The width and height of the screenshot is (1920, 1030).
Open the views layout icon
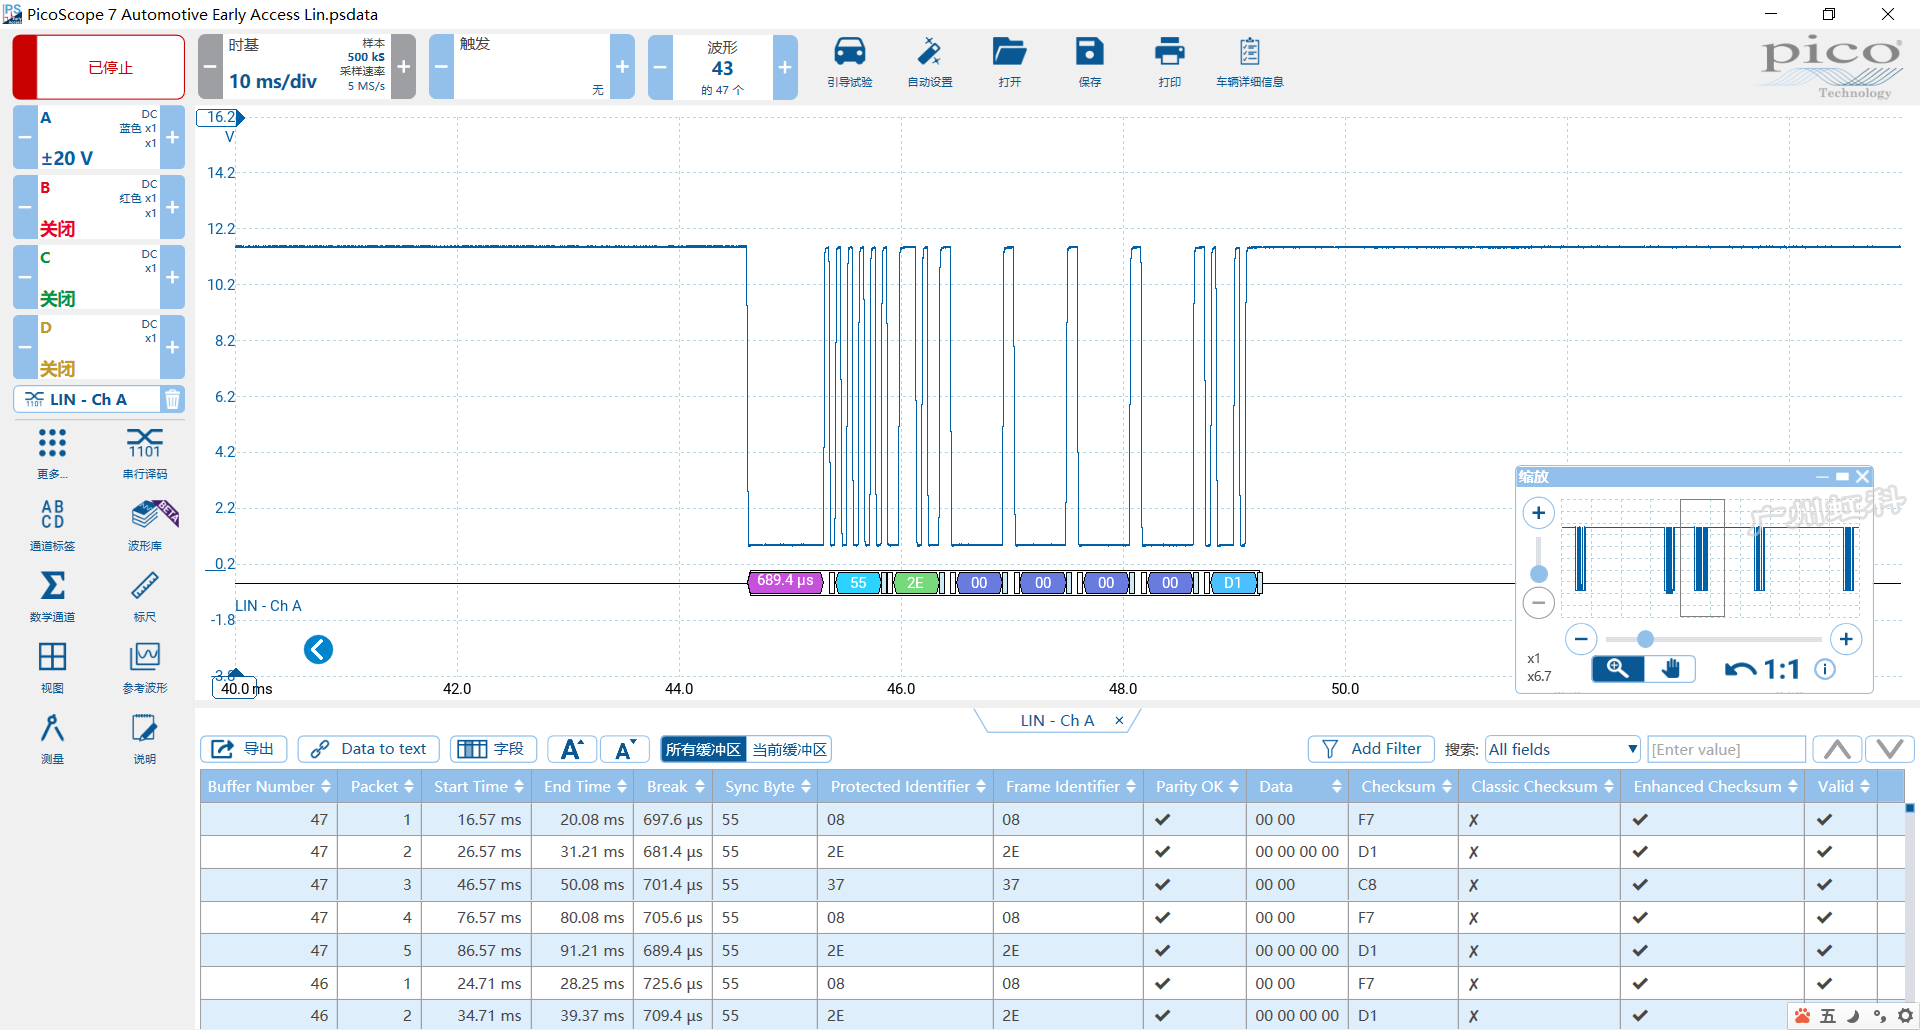tap(52, 667)
